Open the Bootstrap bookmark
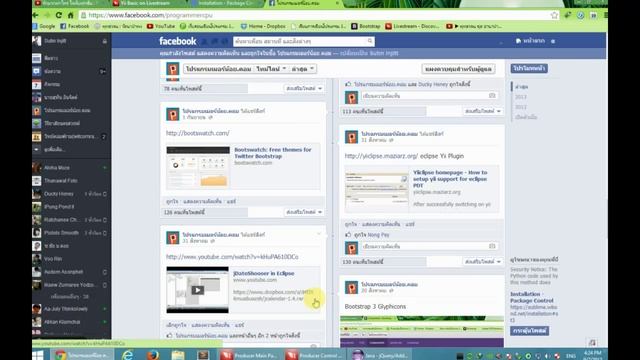Screen dimensions: 640x360 366,26
